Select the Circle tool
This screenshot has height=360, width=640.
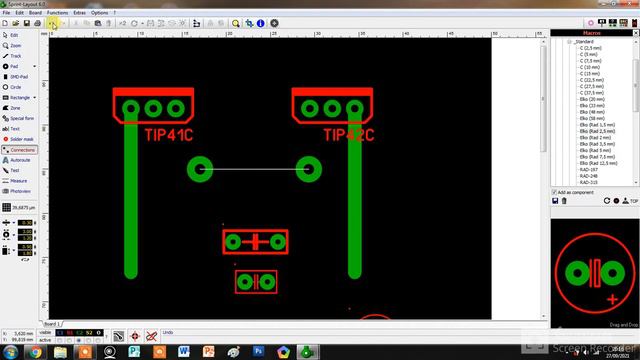[12, 87]
